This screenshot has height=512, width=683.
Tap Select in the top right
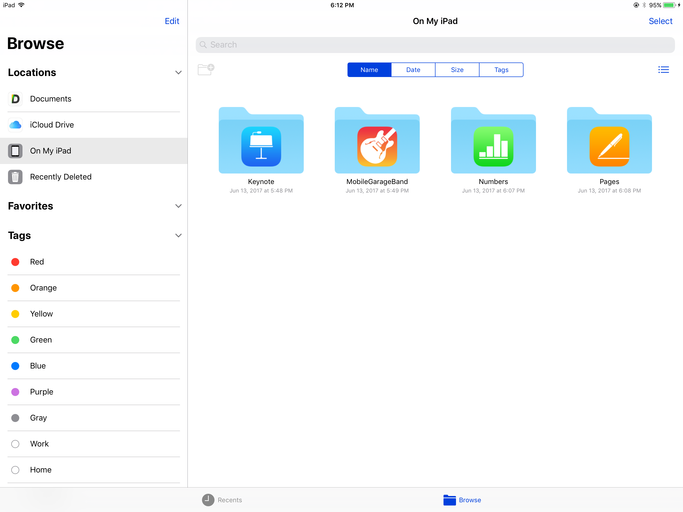[660, 21]
